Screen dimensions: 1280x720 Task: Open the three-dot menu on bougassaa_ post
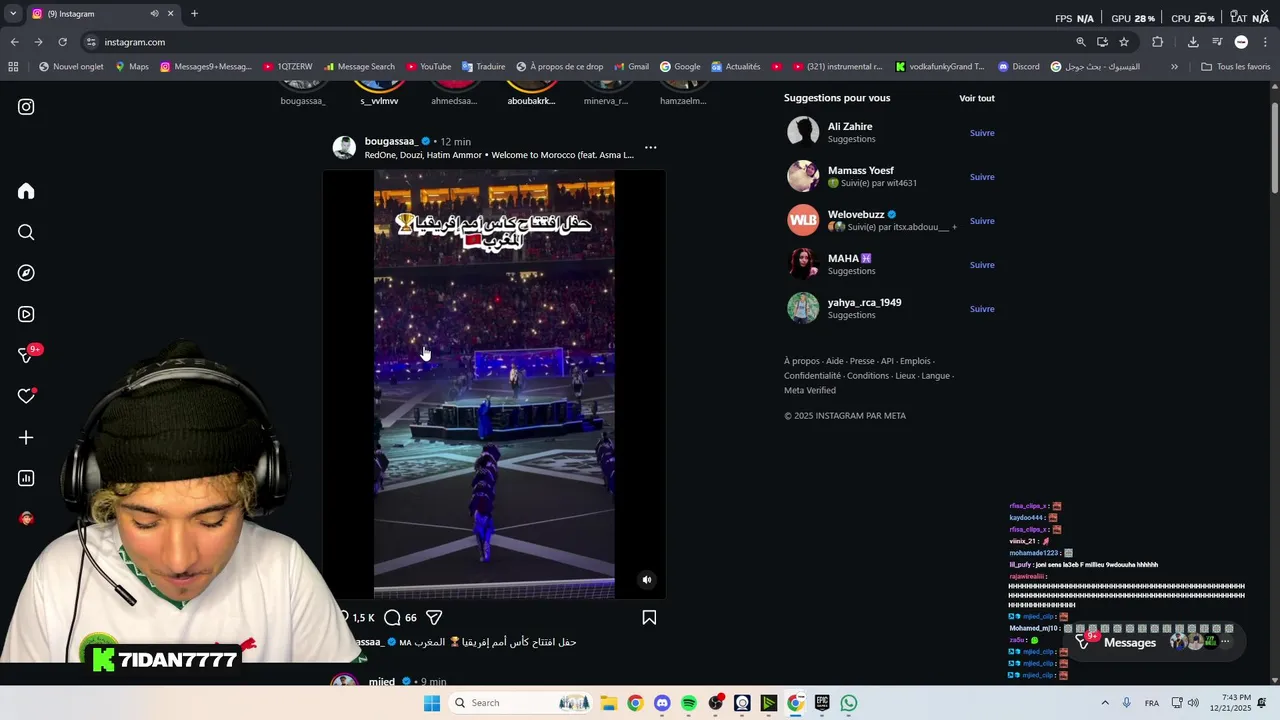[x=650, y=147]
